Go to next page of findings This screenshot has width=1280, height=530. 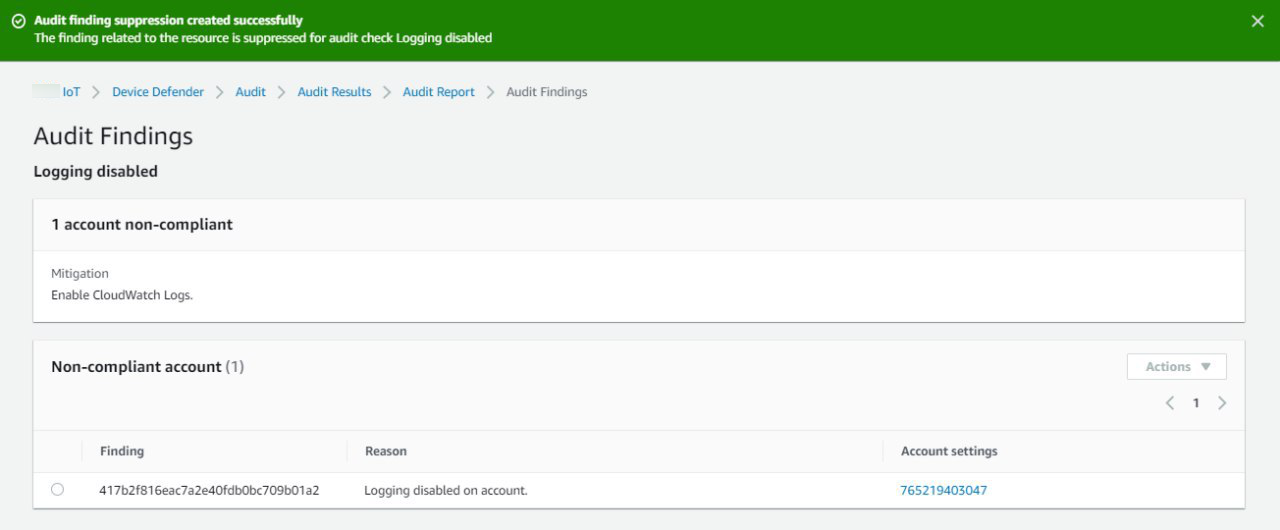click(x=1222, y=403)
